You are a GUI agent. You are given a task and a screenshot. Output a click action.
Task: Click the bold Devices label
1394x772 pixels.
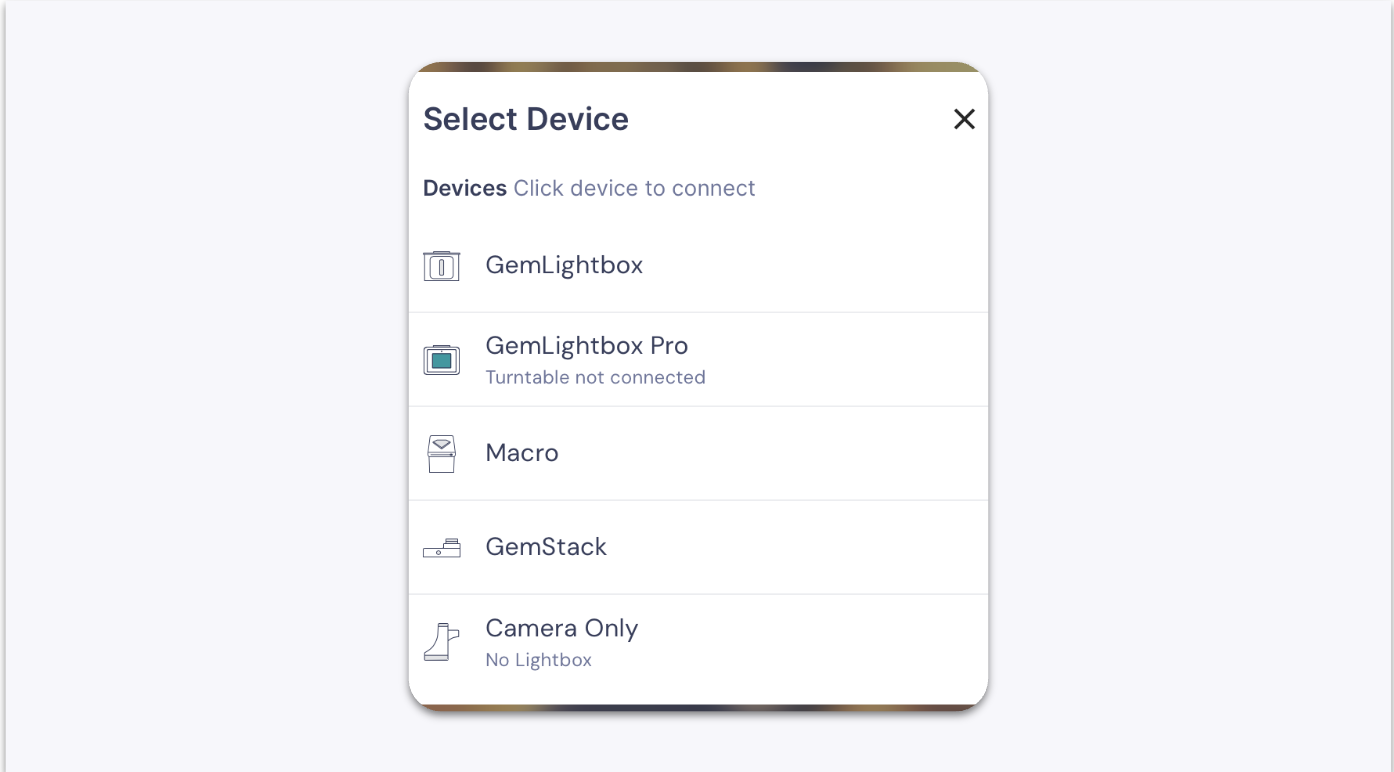point(465,188)
